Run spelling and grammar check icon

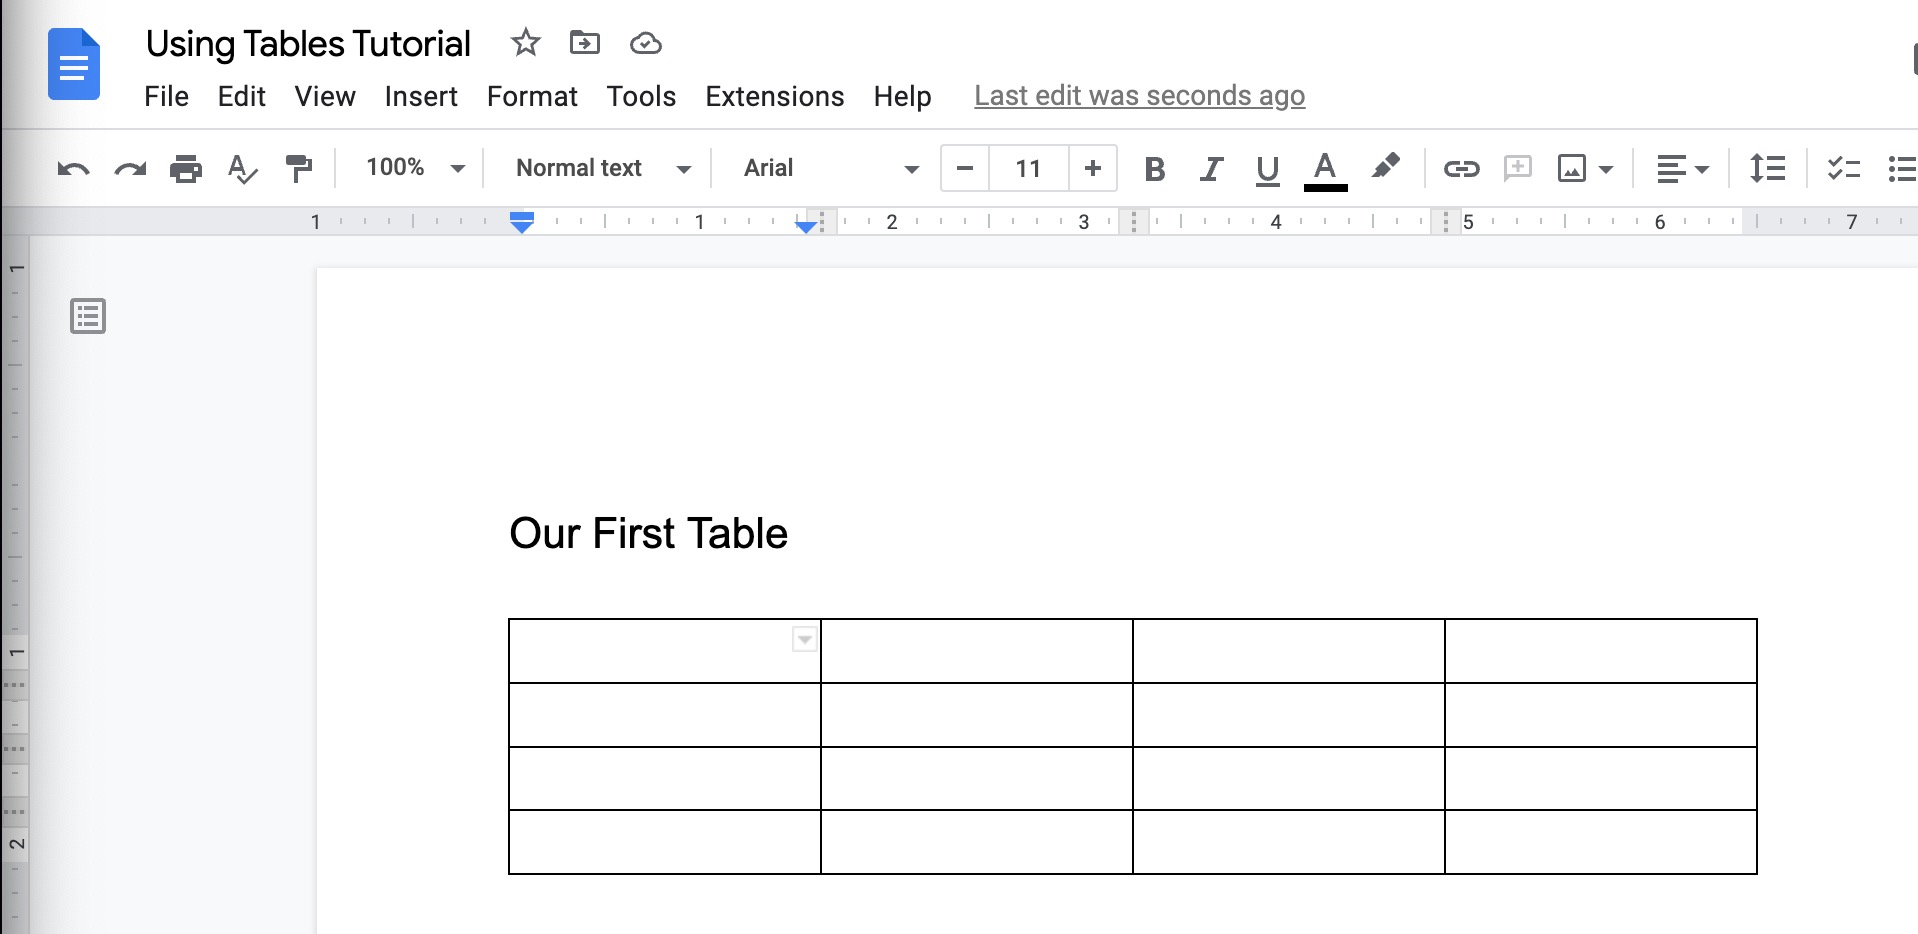[242, 168]
